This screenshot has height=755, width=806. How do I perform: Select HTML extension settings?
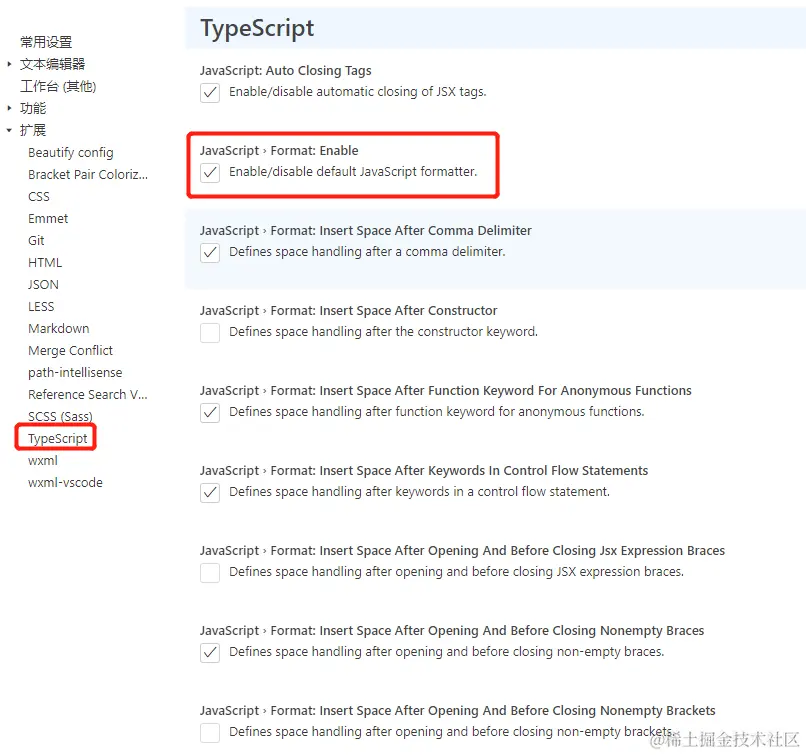point(45,263)
